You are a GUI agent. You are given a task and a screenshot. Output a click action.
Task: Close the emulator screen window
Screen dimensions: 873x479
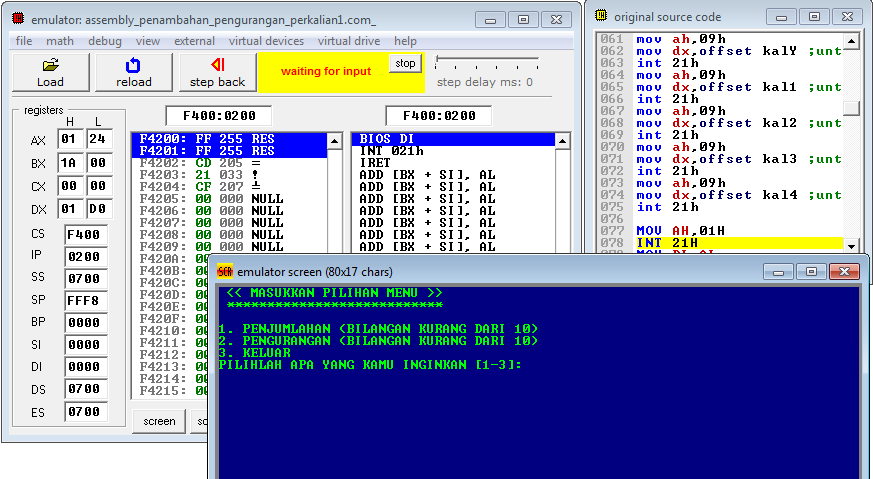point(844,271)
